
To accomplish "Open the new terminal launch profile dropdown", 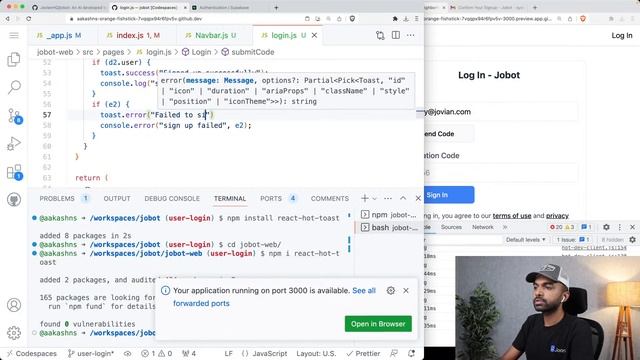I will pyautogui.click(x=374, y=199).
